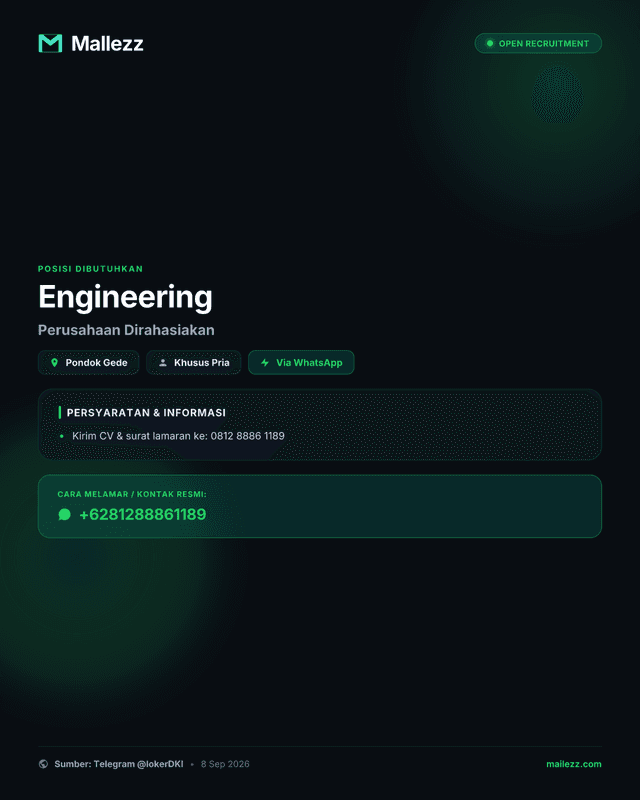Select the Khusus Pria tag

[x=193, y=363]
